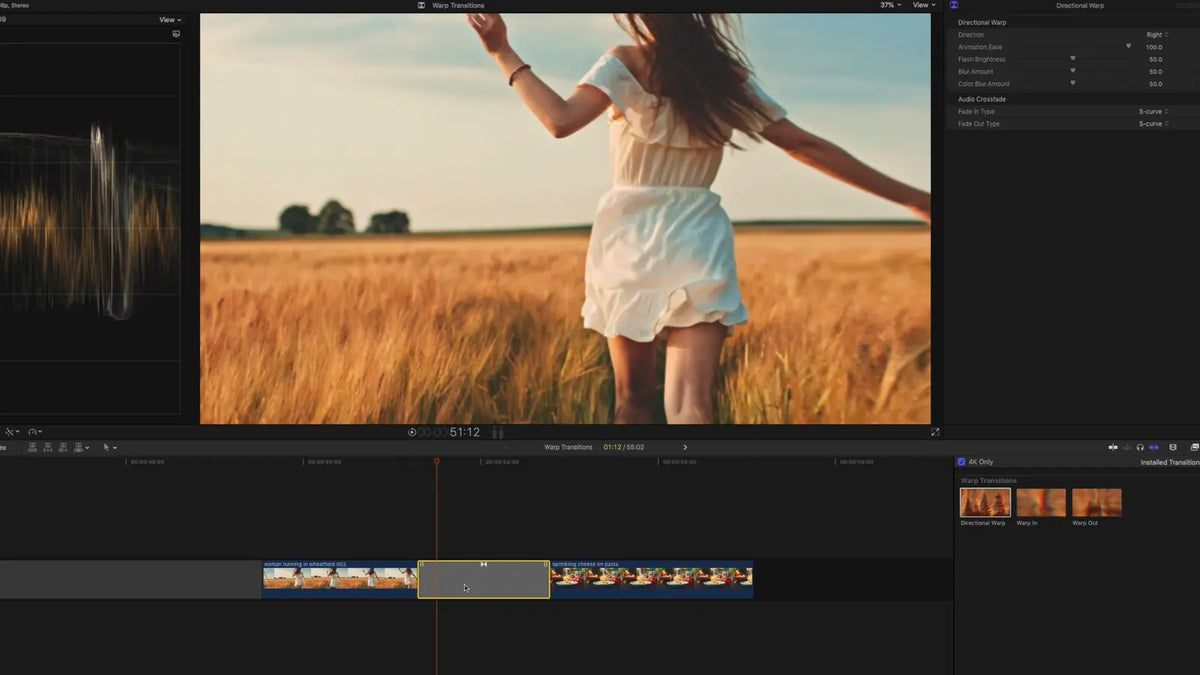1200x675 pixels.
Task: Open the transform tools popup under scopes
Action: click(x=10, y=432)
